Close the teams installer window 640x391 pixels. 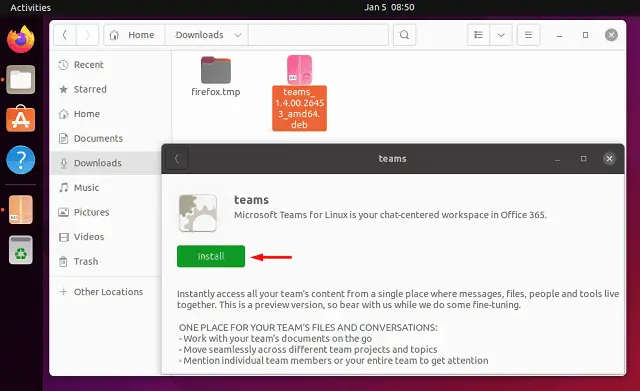[x=609, y=158]
